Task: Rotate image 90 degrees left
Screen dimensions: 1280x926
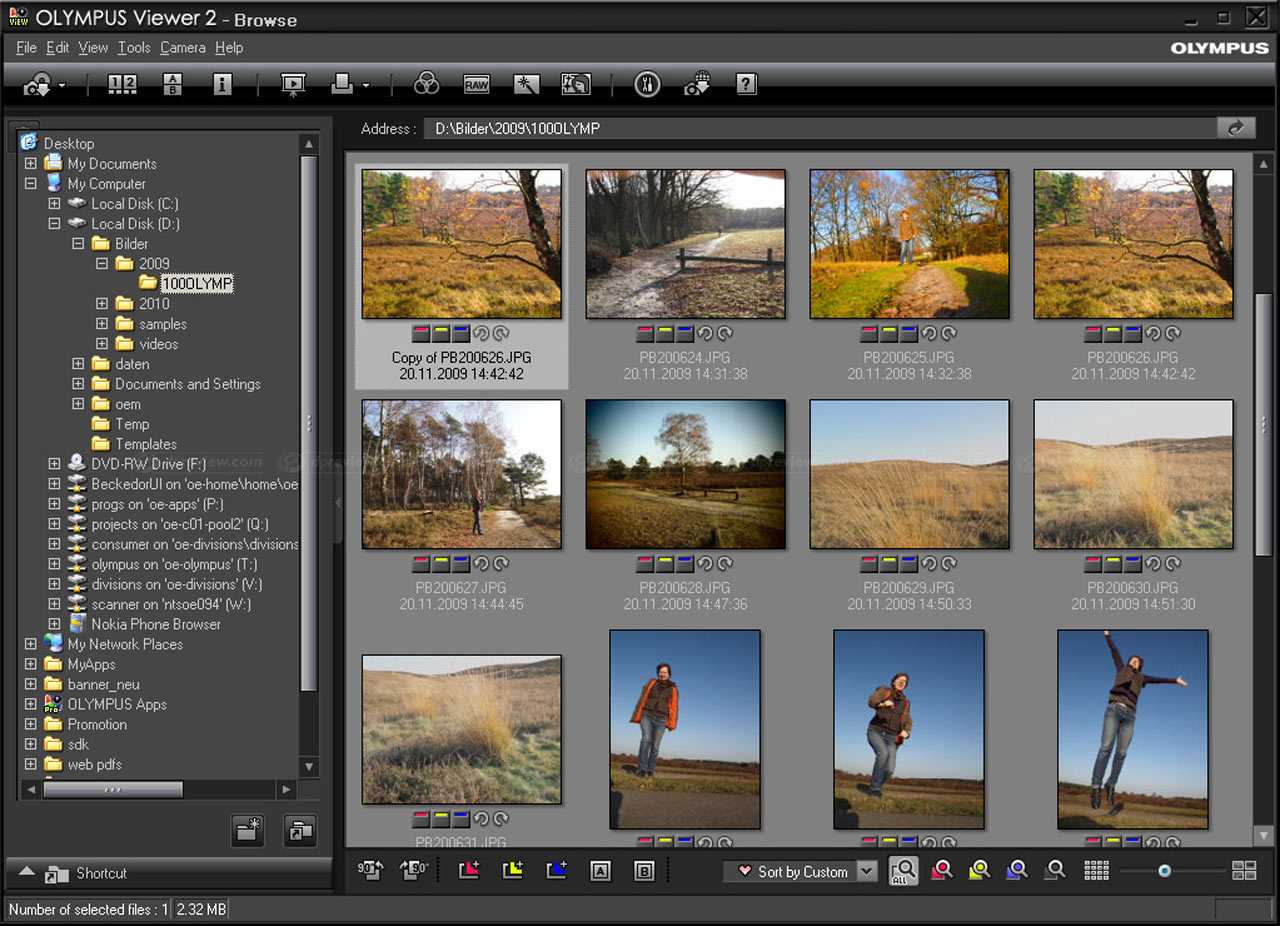Action: pyautogui.click(x=370, y=871)
